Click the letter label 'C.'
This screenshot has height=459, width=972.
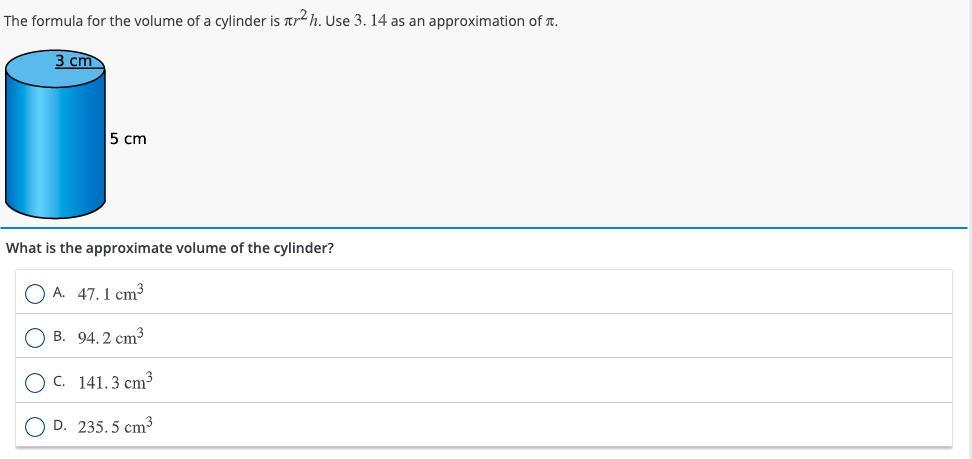(60, 382)
